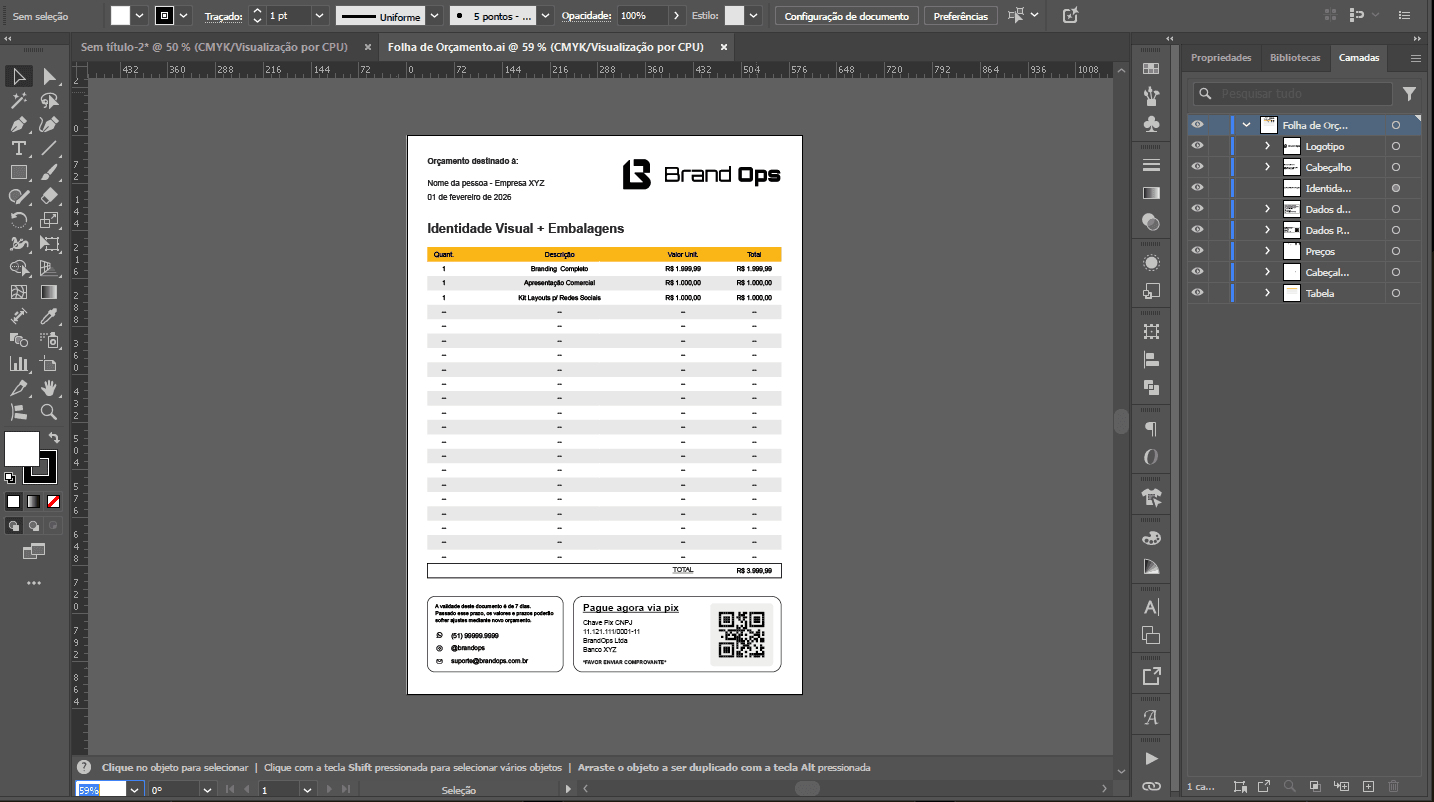Click Configuração de documento button

(x=846, y=16)
